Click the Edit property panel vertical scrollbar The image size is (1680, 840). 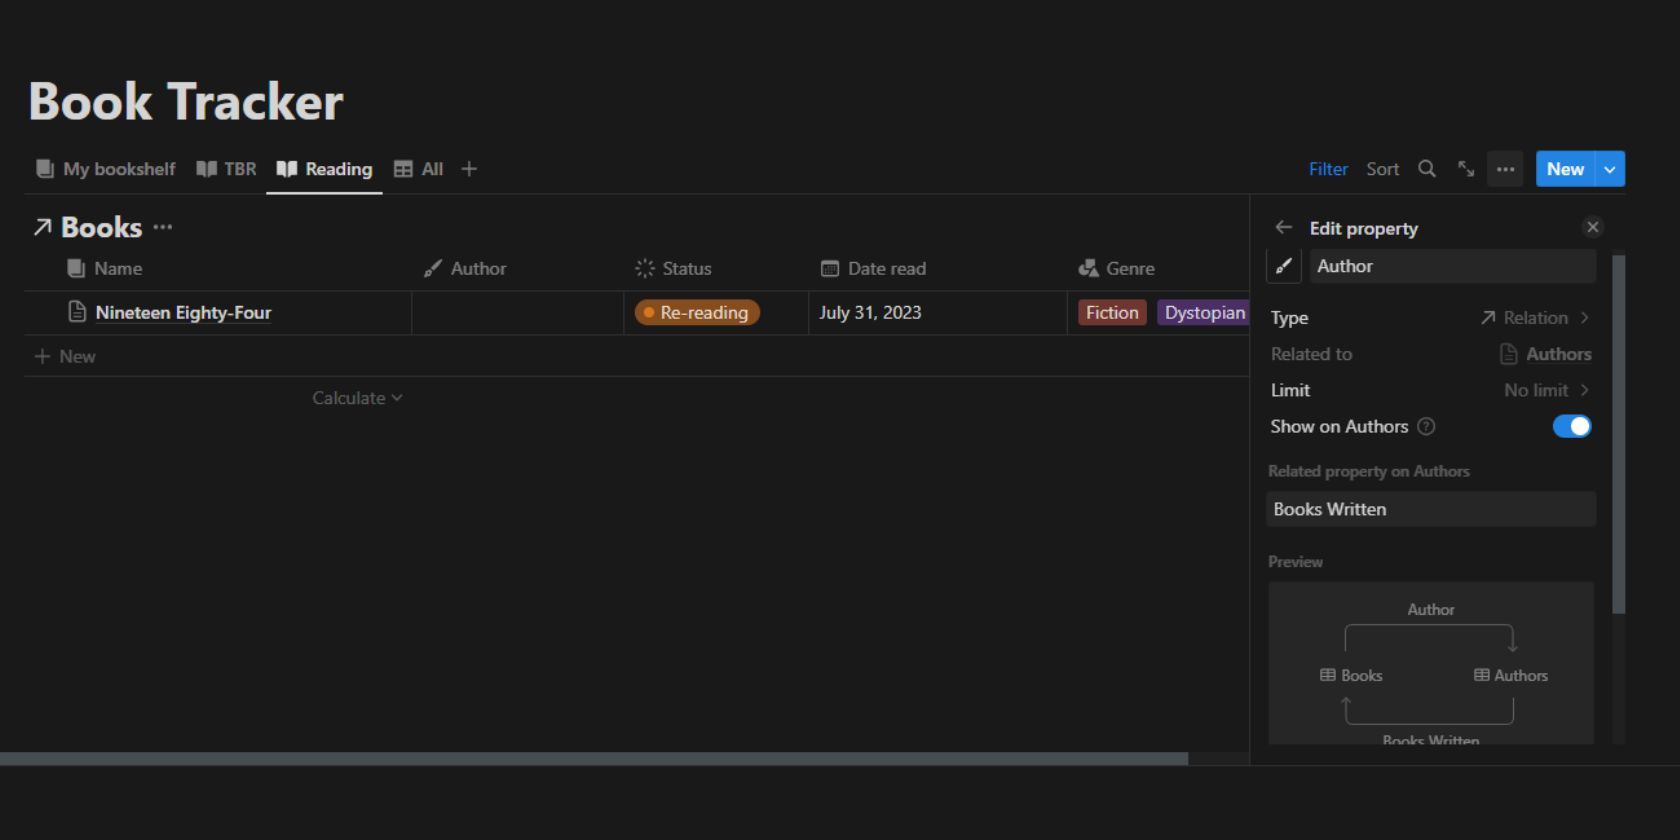tap(1619, 433)
